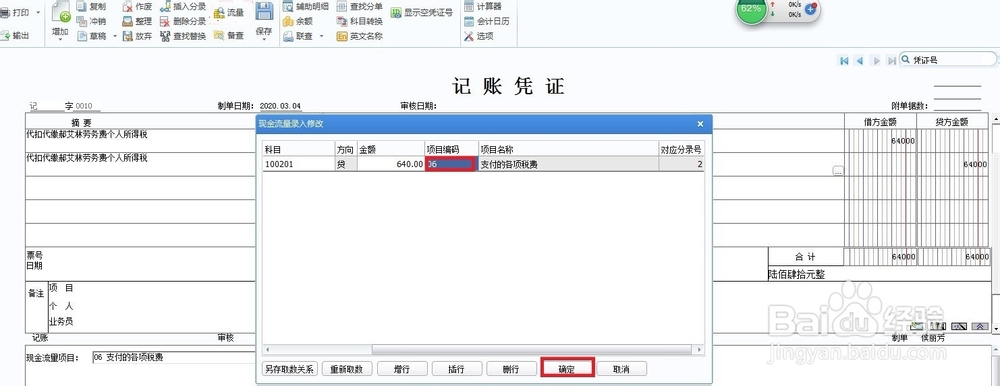Image resolution: width=1000 pixels, height=386 pixels.
Task: Open the 打印 dropdown arrow
Action: tap(38, 13)
